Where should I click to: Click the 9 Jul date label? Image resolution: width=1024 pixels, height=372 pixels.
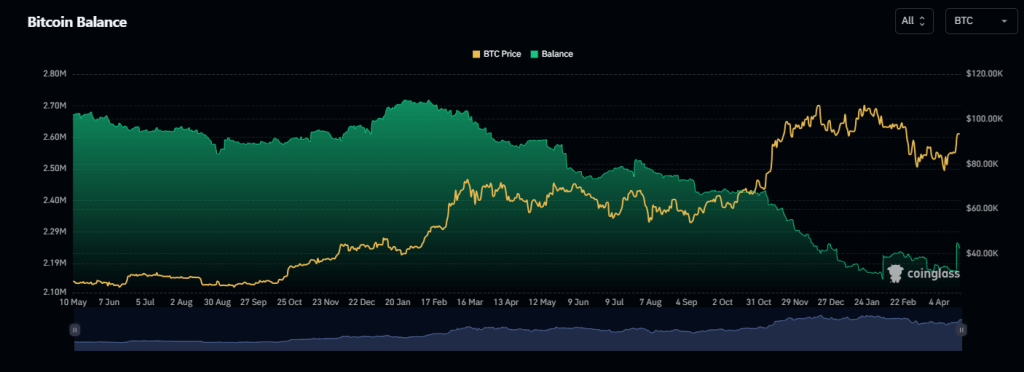(x=615, y=303)
